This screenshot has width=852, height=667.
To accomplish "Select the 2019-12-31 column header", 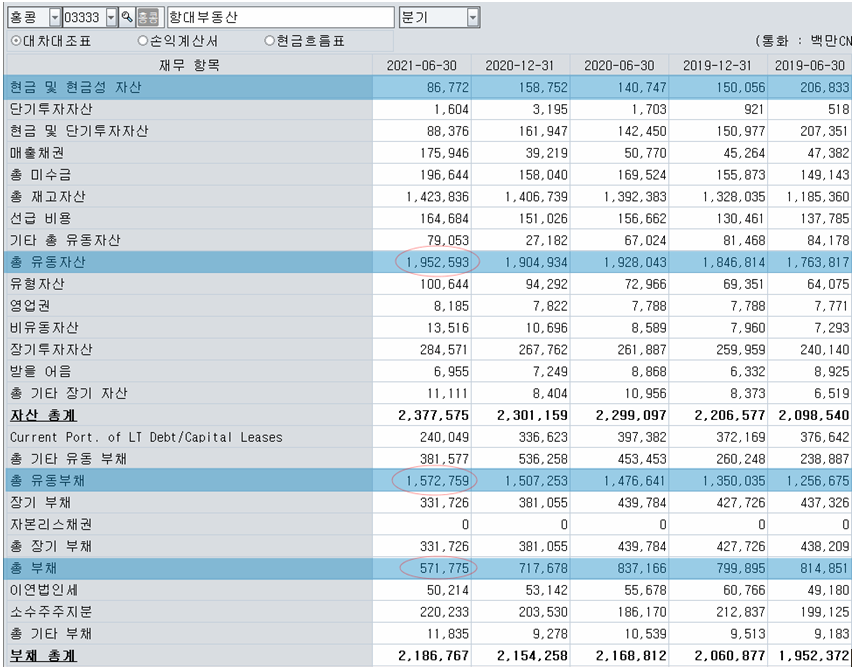I will coord(717,65).
